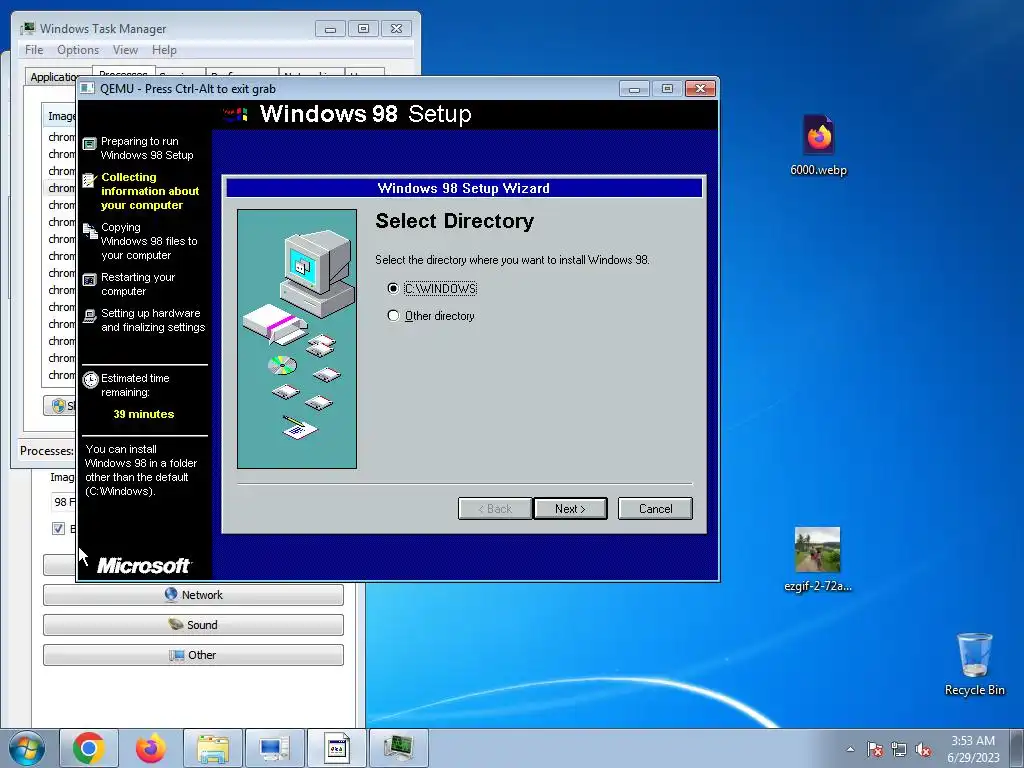
Task: Click the 'Select Directory' heading
Action: coord(455,221)
